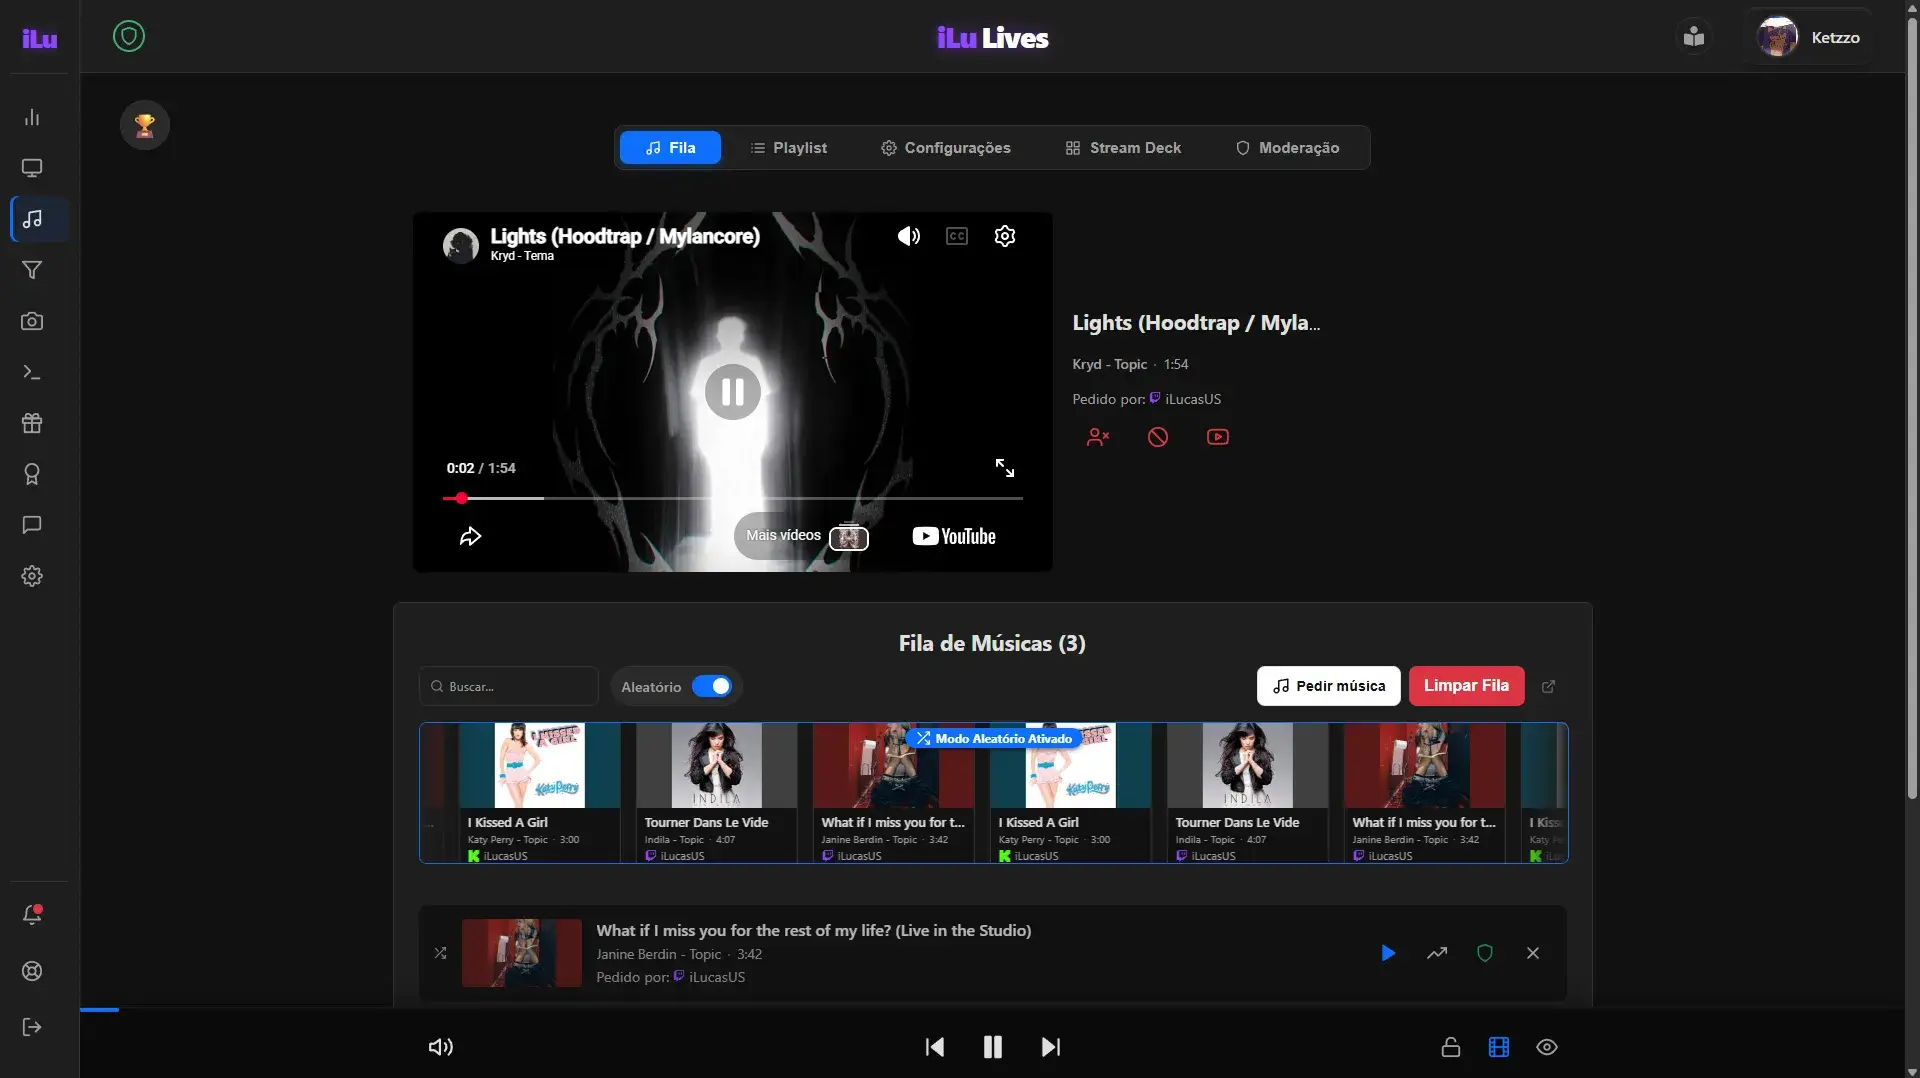
Task: Play the What if I miss you queue row
Action: 1388,953
